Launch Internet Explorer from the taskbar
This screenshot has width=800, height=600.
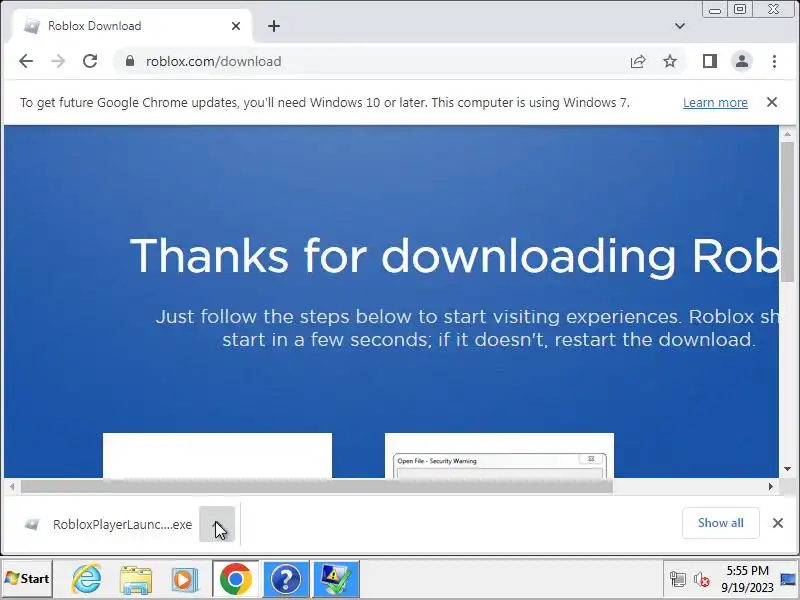pos(86,579)
